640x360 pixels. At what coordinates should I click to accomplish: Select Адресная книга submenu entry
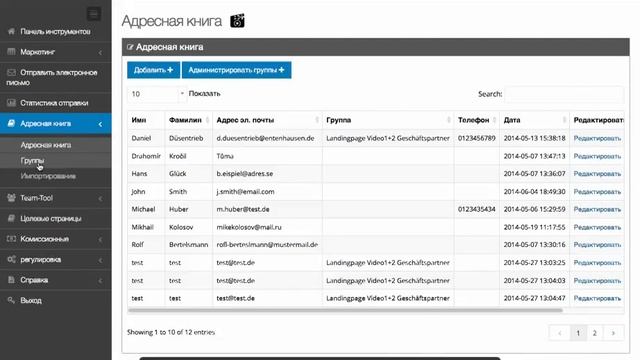tap(46, 145)
